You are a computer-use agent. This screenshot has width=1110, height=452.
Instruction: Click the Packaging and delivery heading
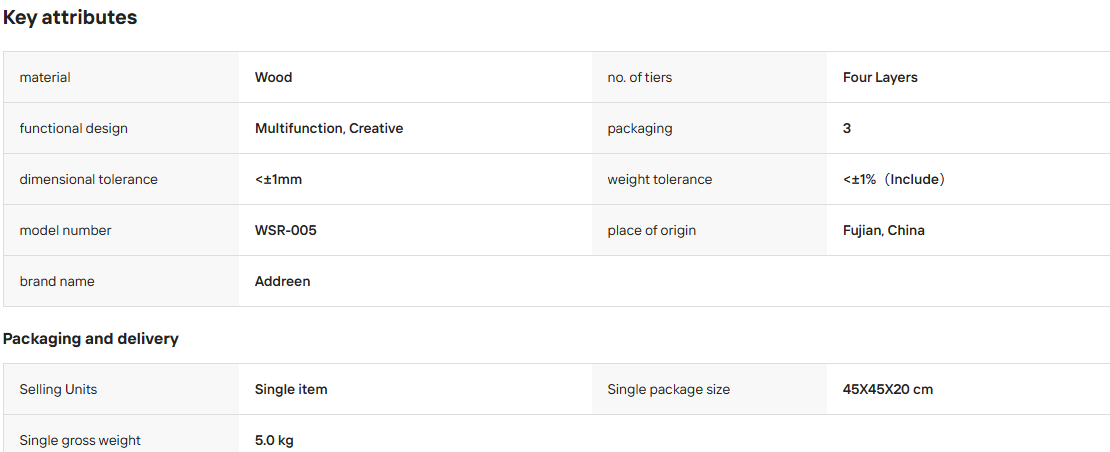(91, 339)
